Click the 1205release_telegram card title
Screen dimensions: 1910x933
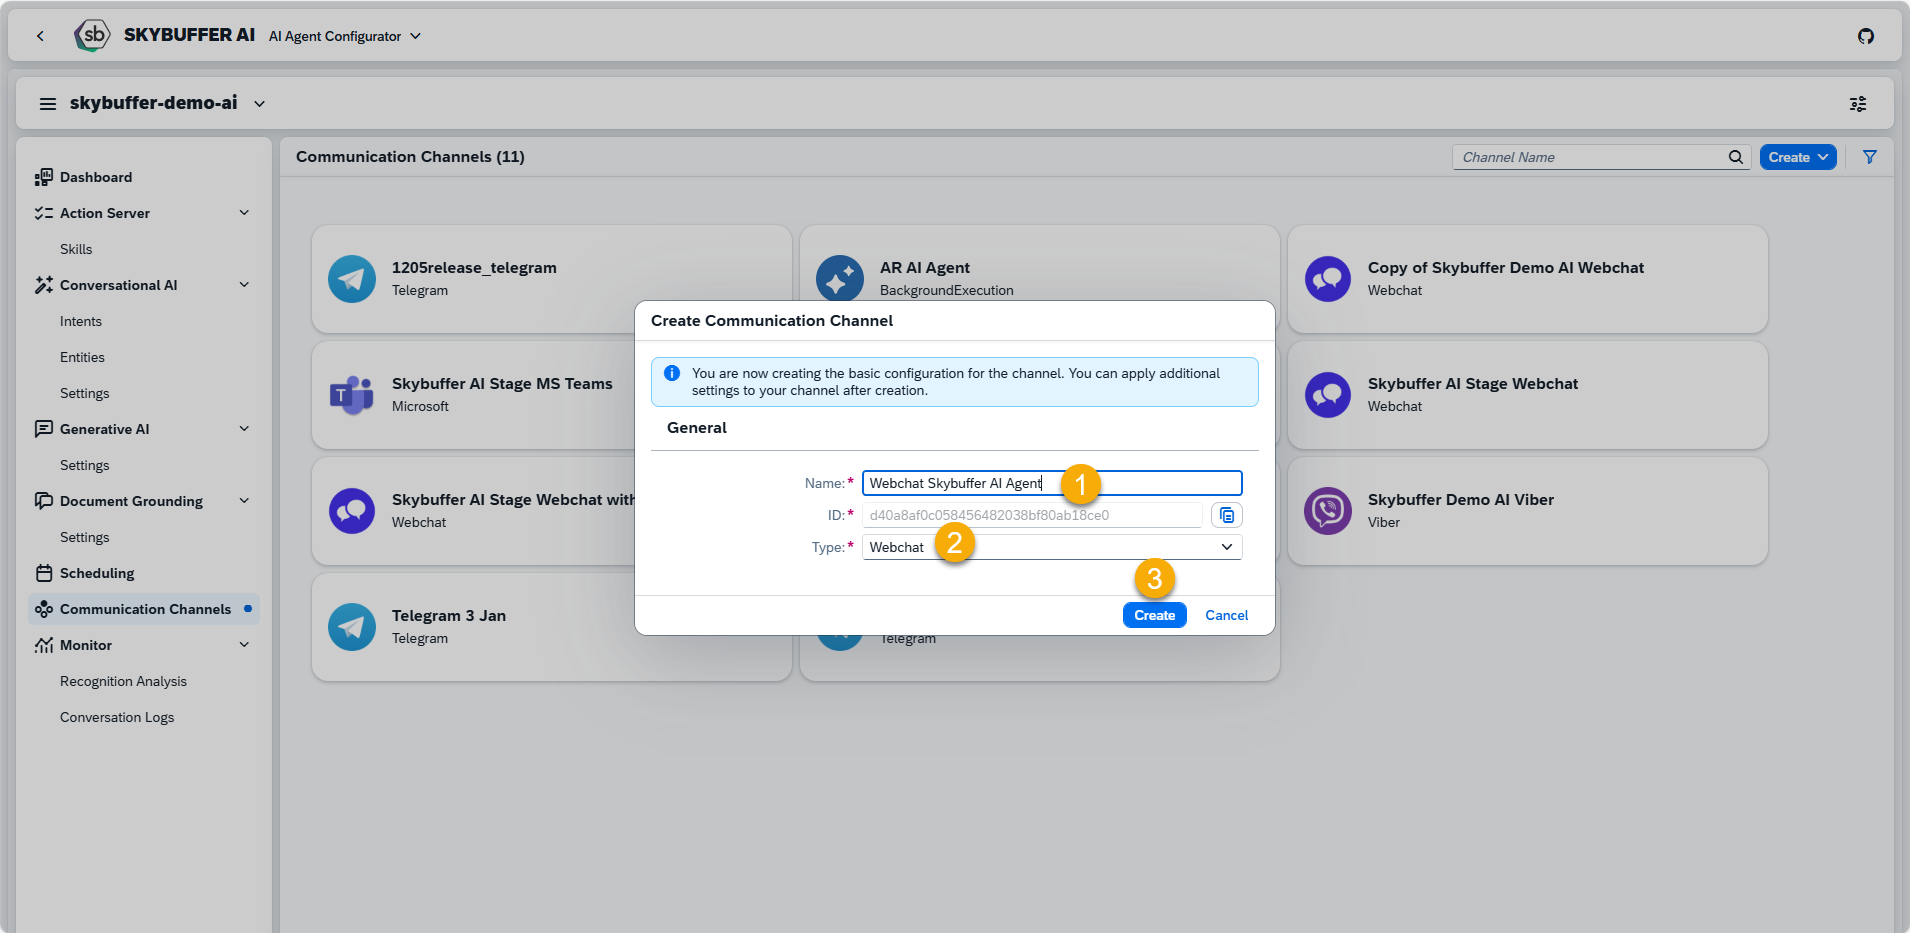[474, 268]
